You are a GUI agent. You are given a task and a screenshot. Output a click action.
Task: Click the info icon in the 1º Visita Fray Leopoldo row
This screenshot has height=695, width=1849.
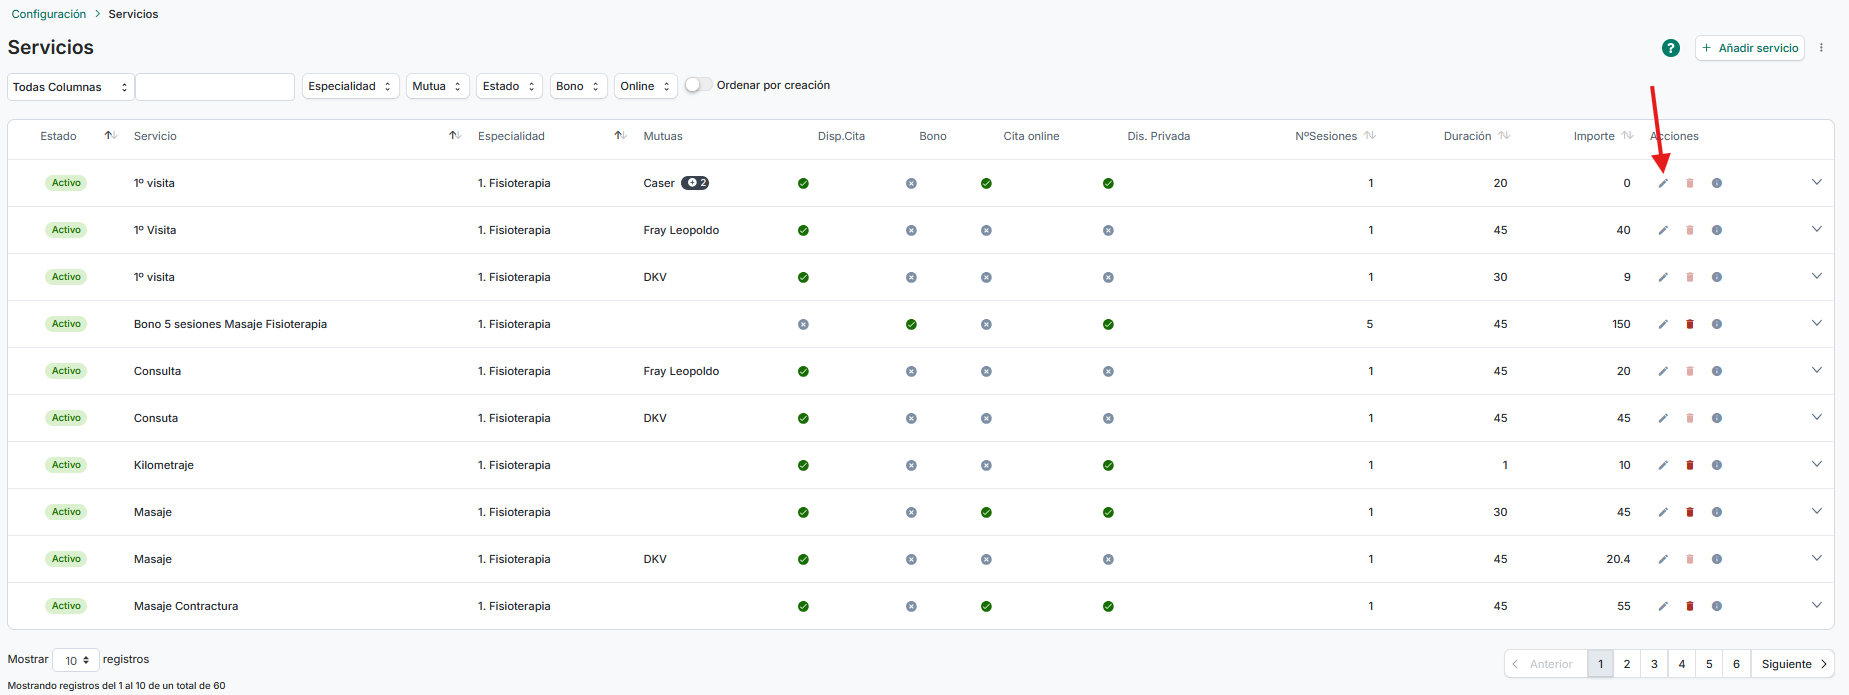click(1717, 230)
